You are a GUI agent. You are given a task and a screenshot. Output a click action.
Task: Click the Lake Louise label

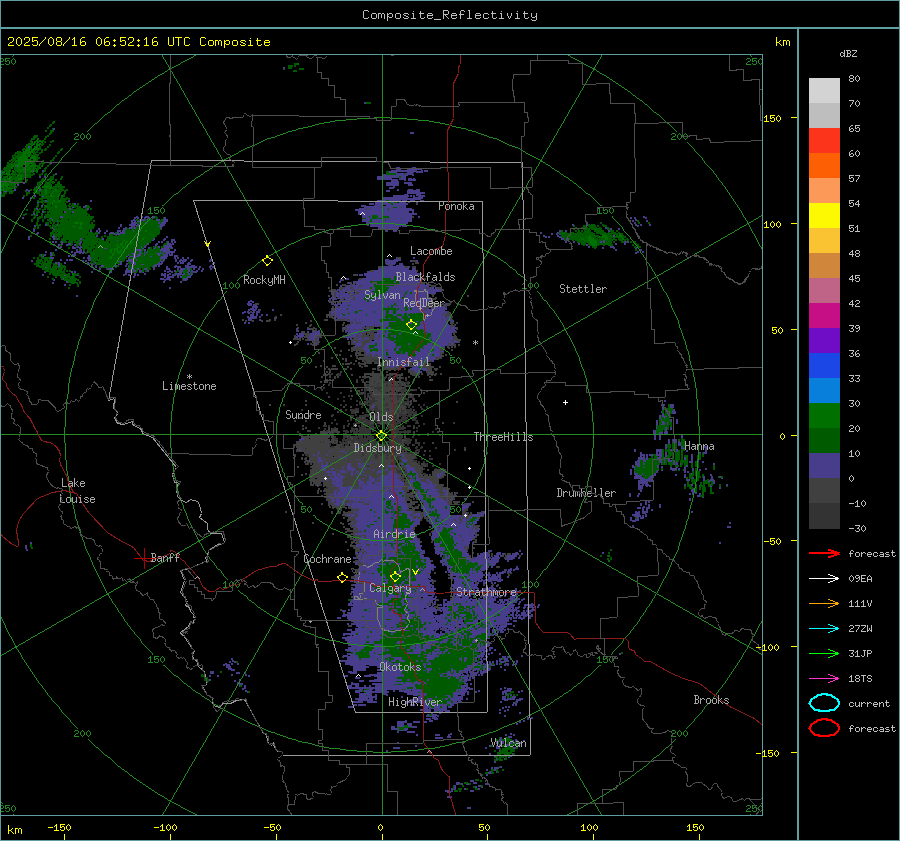click(77, 491)
